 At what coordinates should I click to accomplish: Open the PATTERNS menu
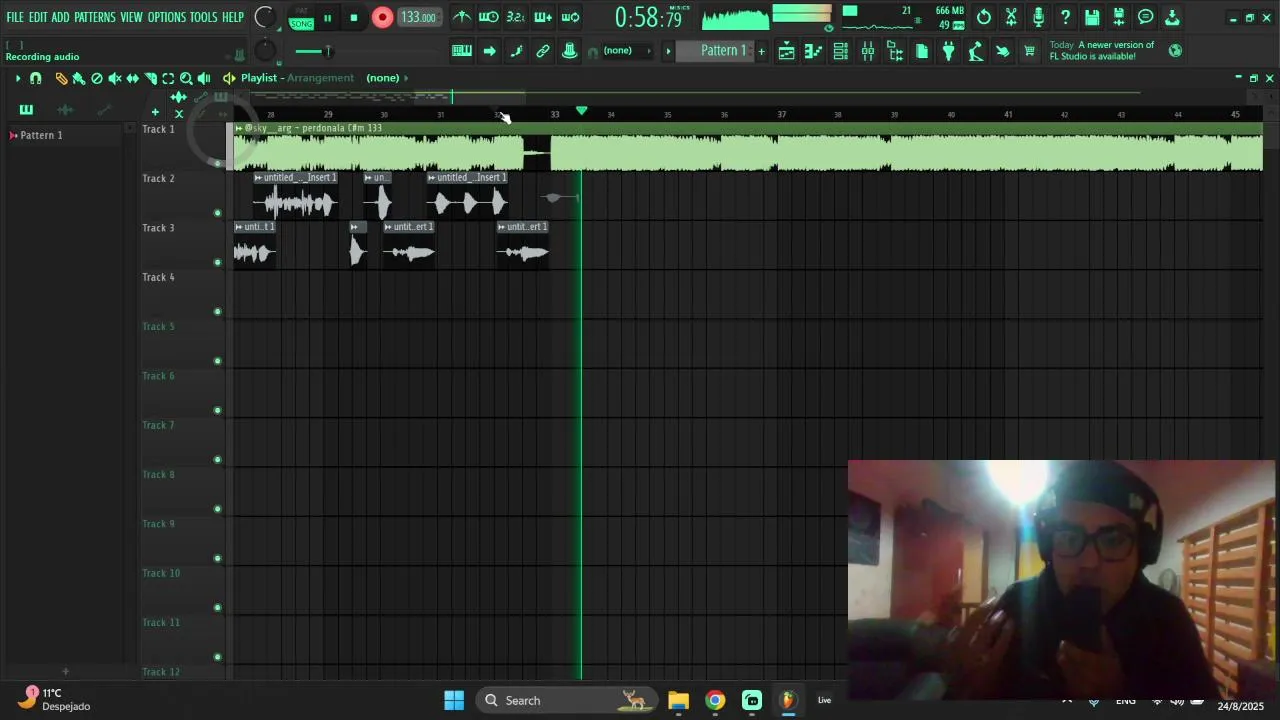coord(95,17)
